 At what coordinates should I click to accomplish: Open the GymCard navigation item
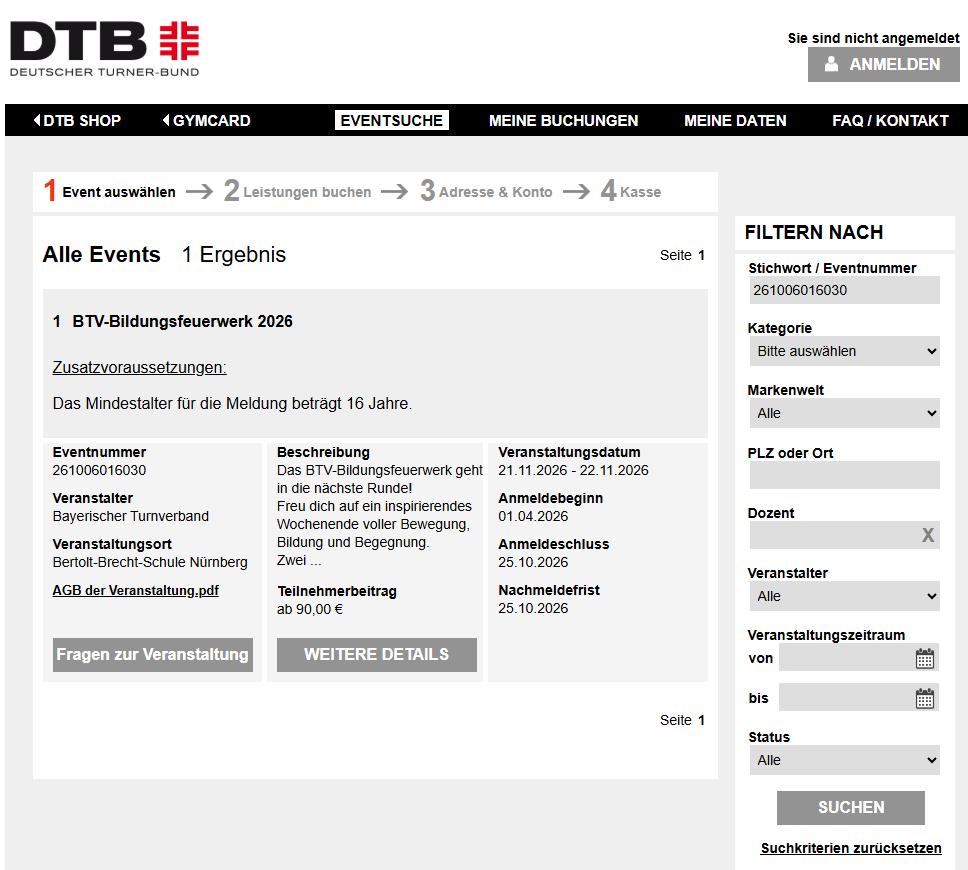point(207,121)
